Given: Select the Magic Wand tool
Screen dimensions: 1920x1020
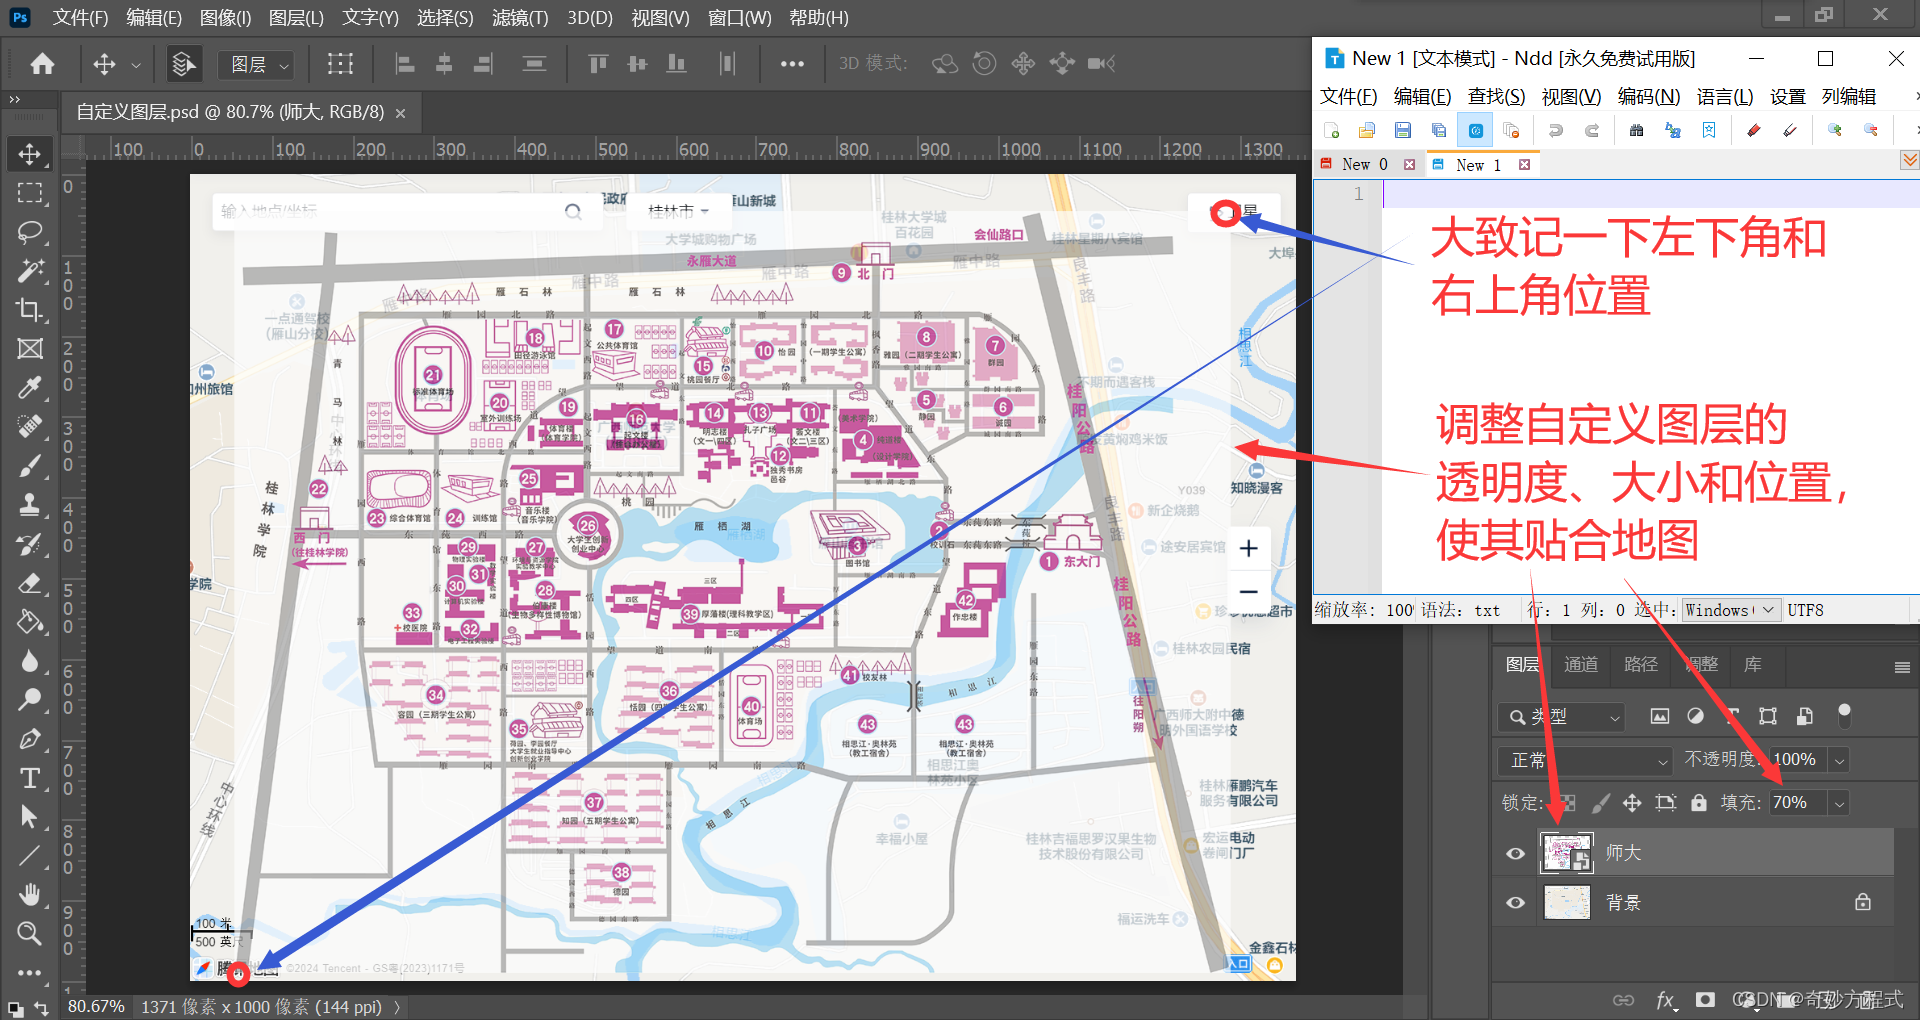Looking at the screenshot, I should (x=30, y=271).
